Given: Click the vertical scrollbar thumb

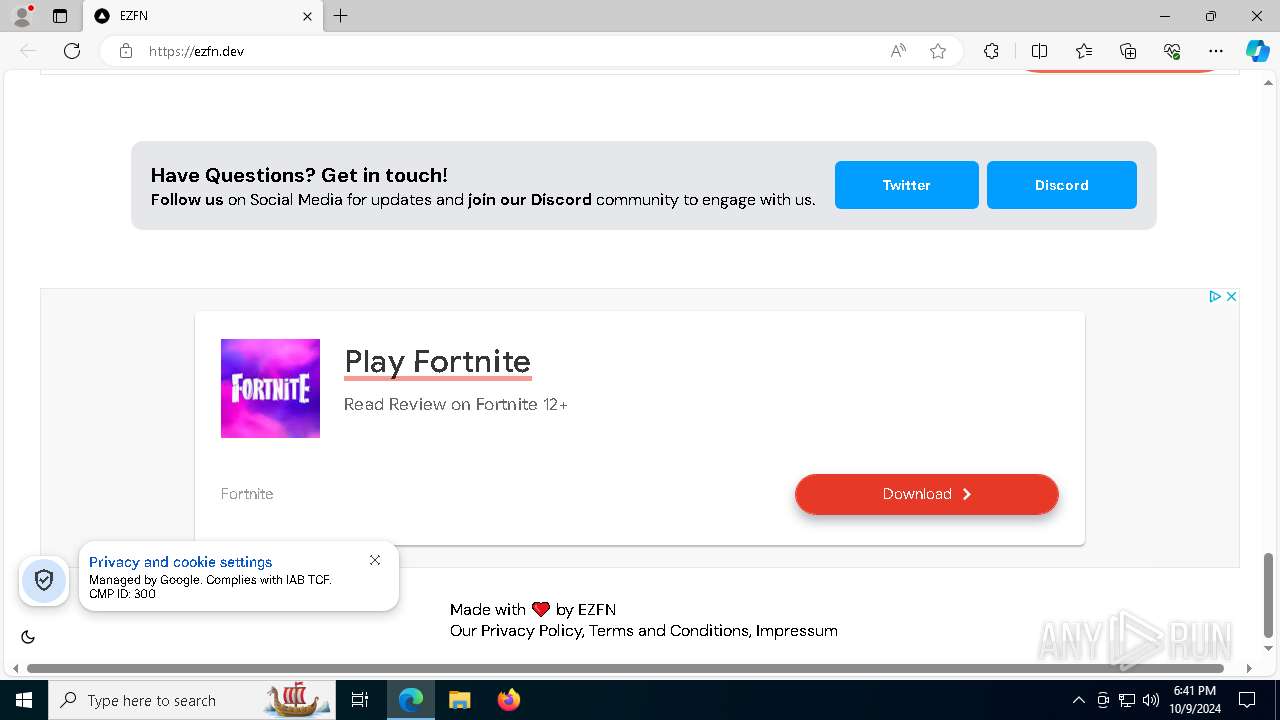Looking at the screenshot, I should pyautogui.click(x=1268, y=595).
